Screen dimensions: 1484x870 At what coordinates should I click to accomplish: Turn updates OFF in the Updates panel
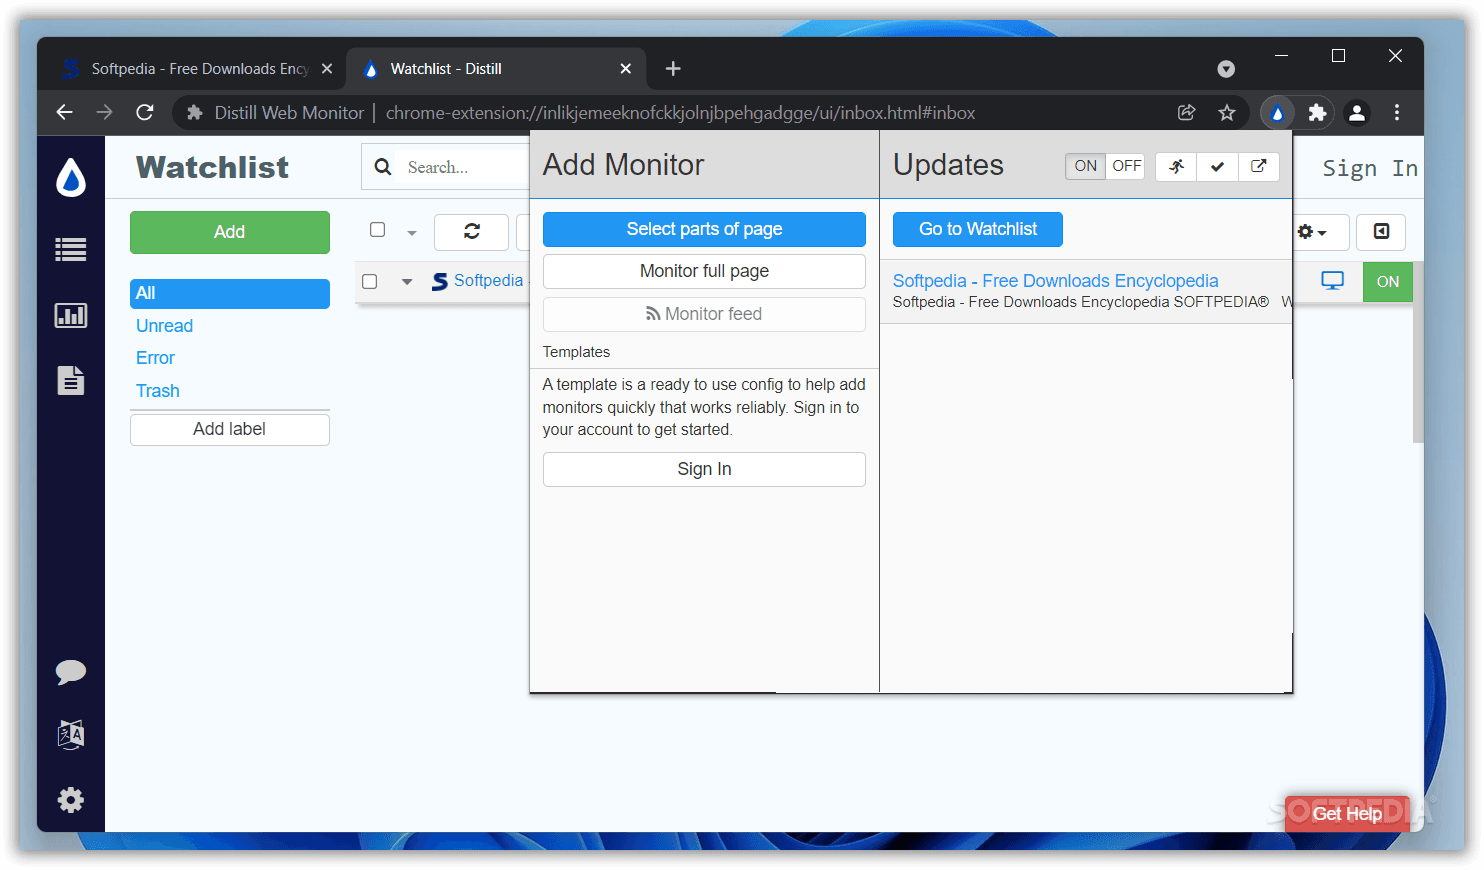[x=1126, y=166]
